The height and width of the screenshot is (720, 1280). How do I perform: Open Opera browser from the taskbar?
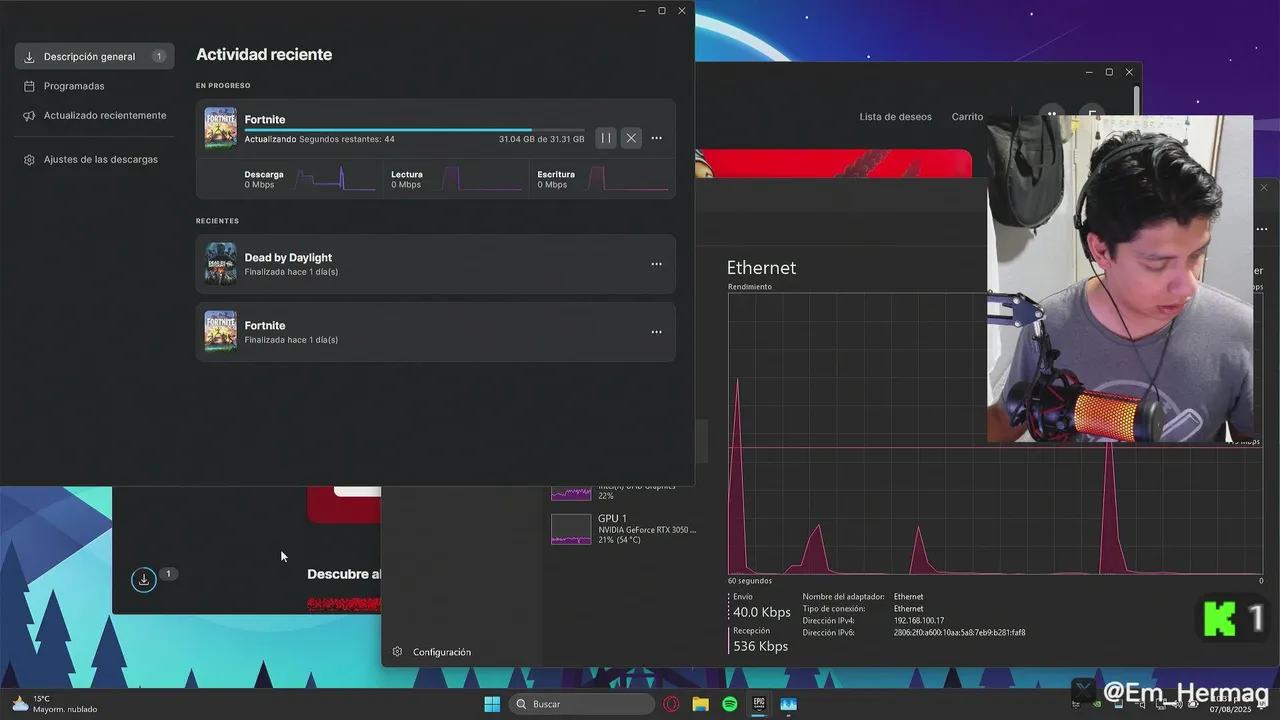click(x=671, y=704)
